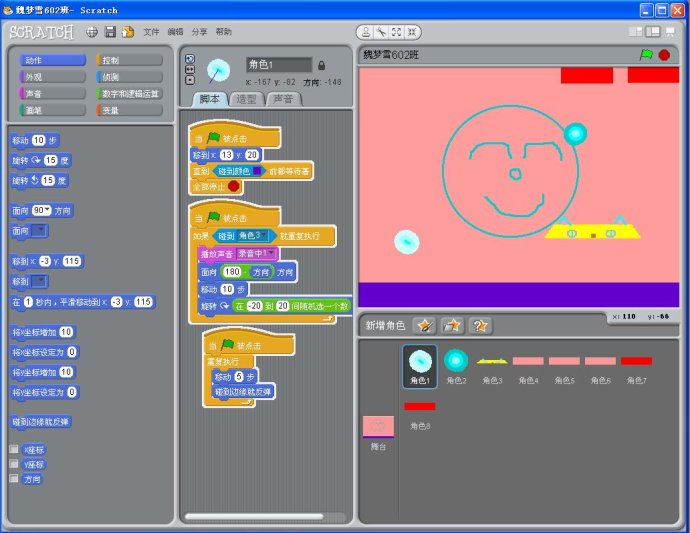This screenshot has width=690, height=533.
Task: Set rotation style to can rotate
Action: 190,59
